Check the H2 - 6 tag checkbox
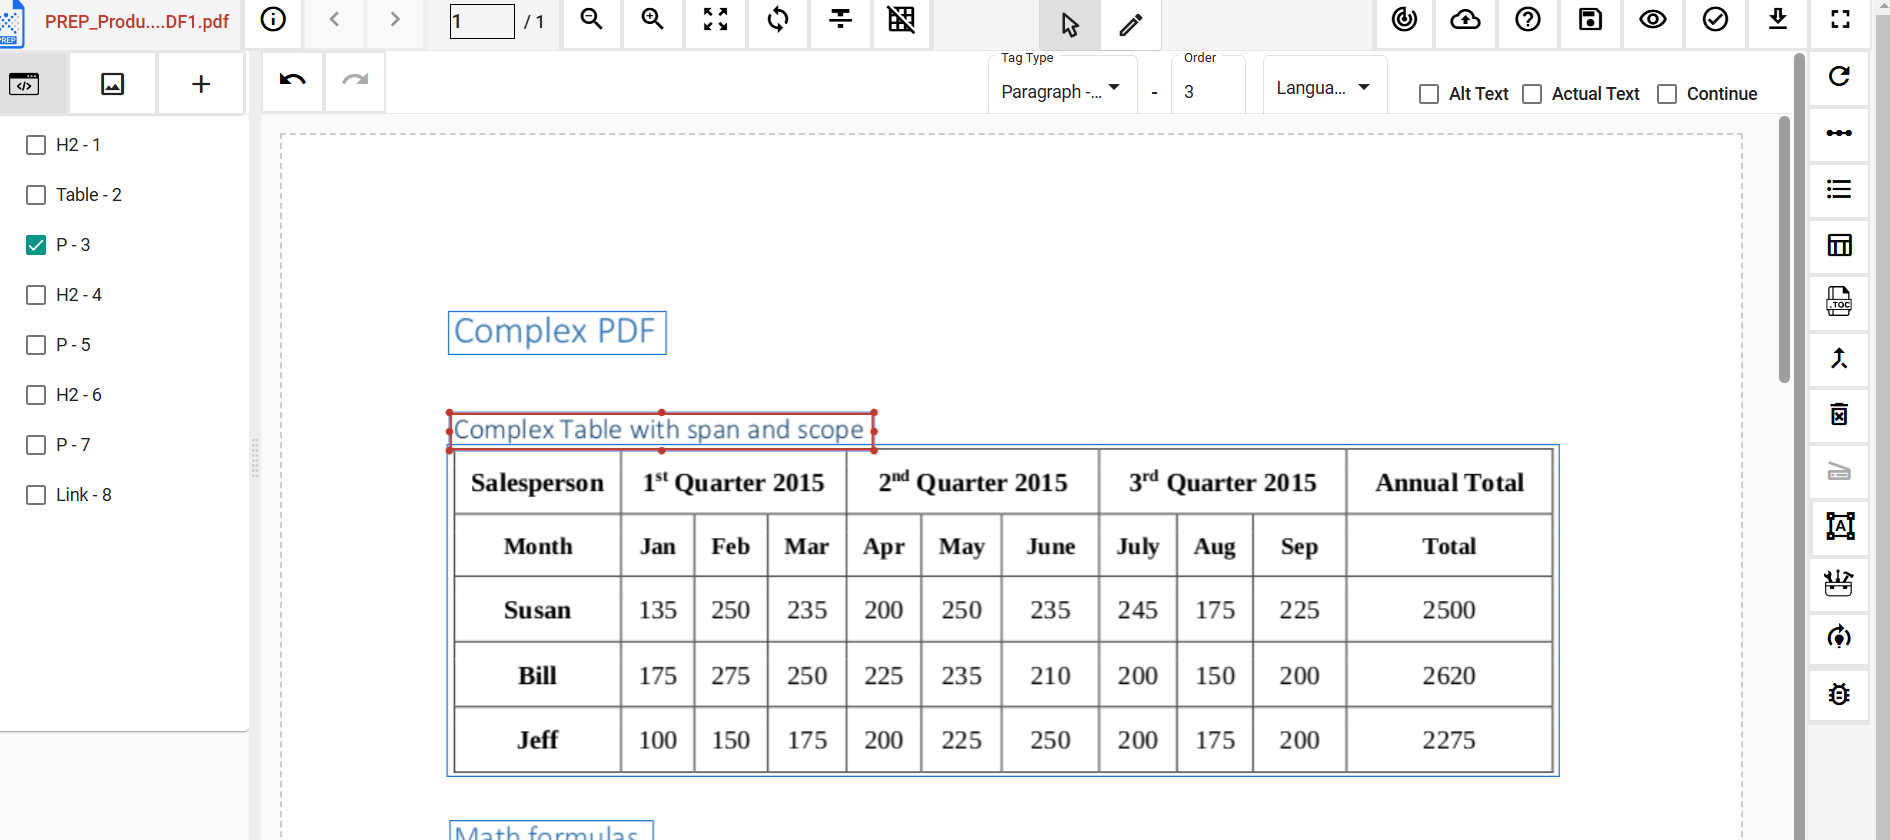 36,395
